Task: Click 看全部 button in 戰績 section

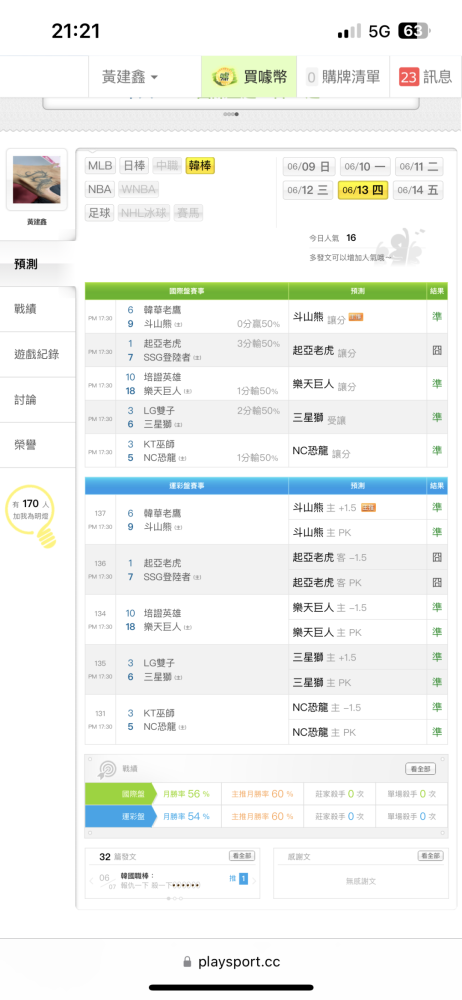Action: (421, 769)
